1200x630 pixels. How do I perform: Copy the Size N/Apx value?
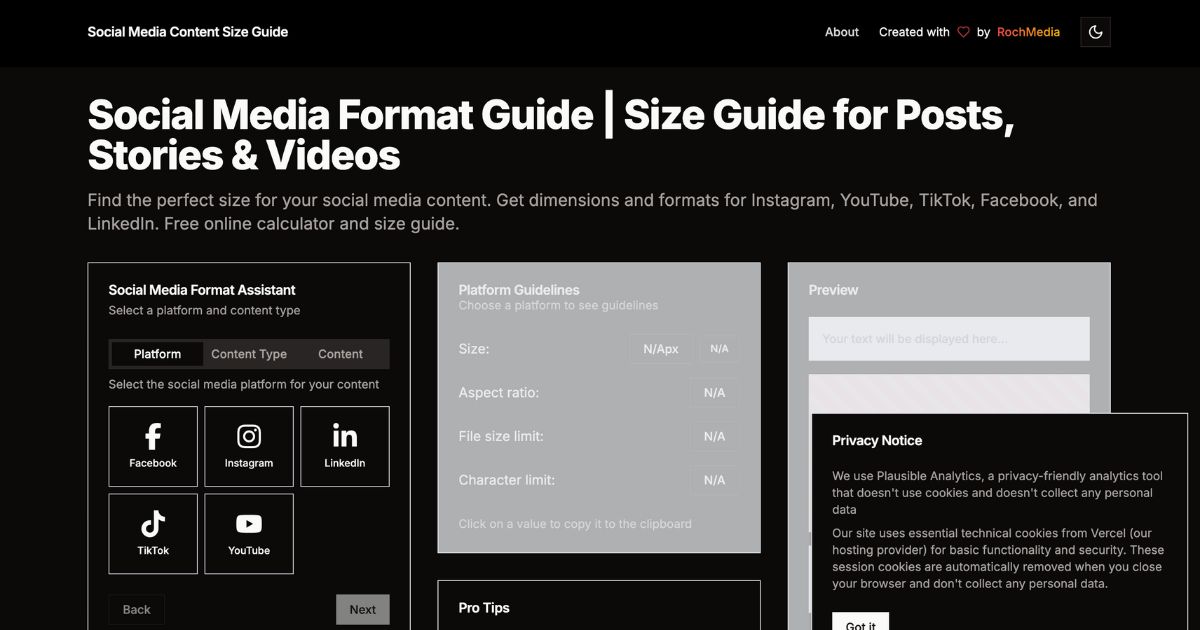(x=660, y=349)
